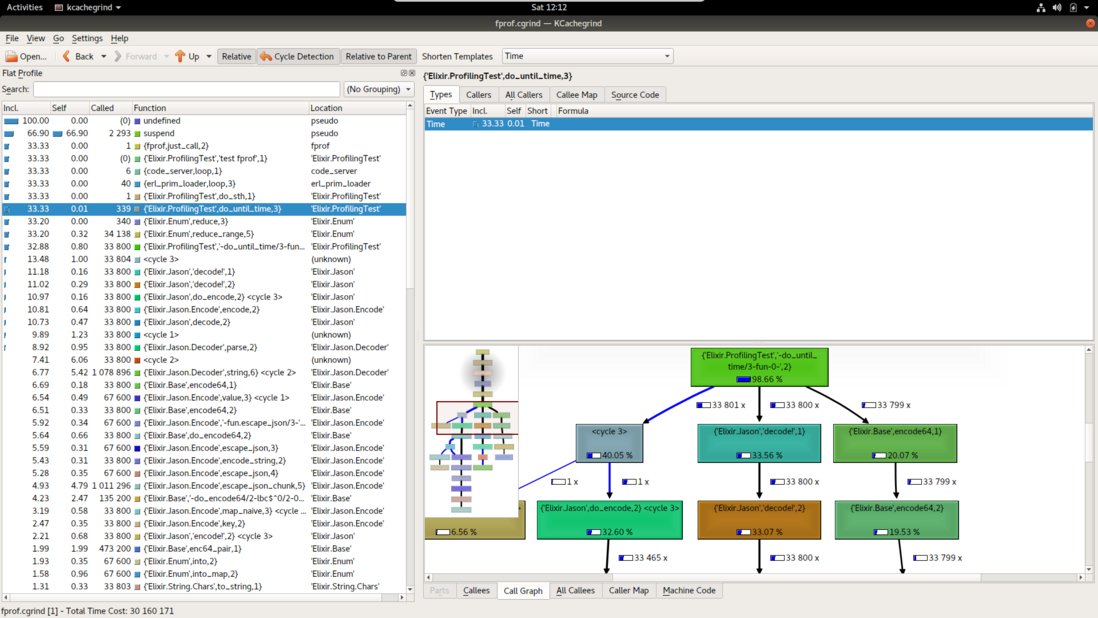Select the {fprof,just_call,2} row
This screenshot has height=618, width=1098.
(x=203, y=146)
